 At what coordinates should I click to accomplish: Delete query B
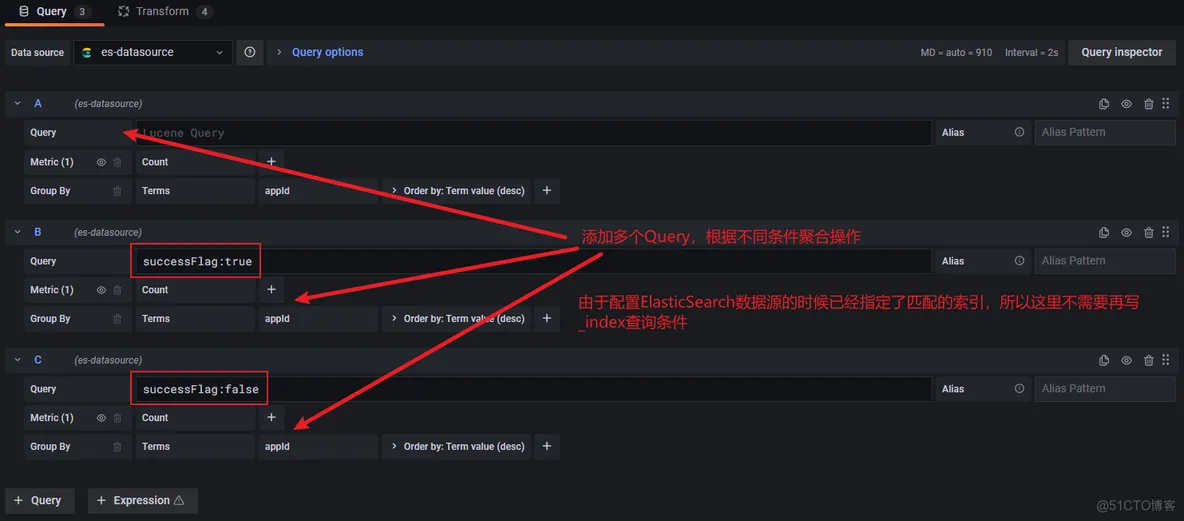click(1149, 233)
